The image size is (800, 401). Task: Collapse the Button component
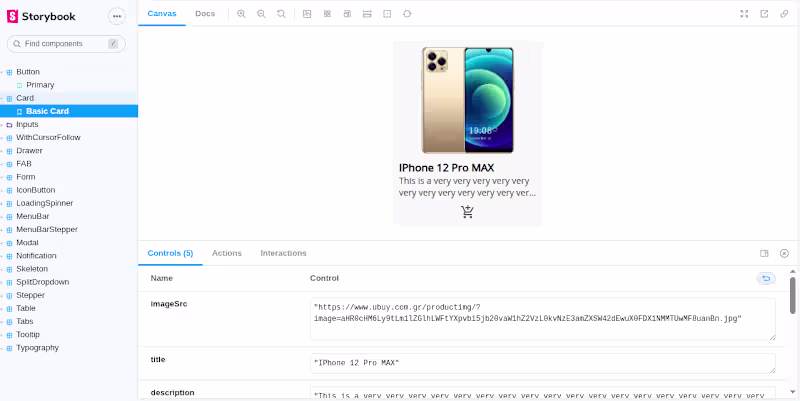coord(28,72)
